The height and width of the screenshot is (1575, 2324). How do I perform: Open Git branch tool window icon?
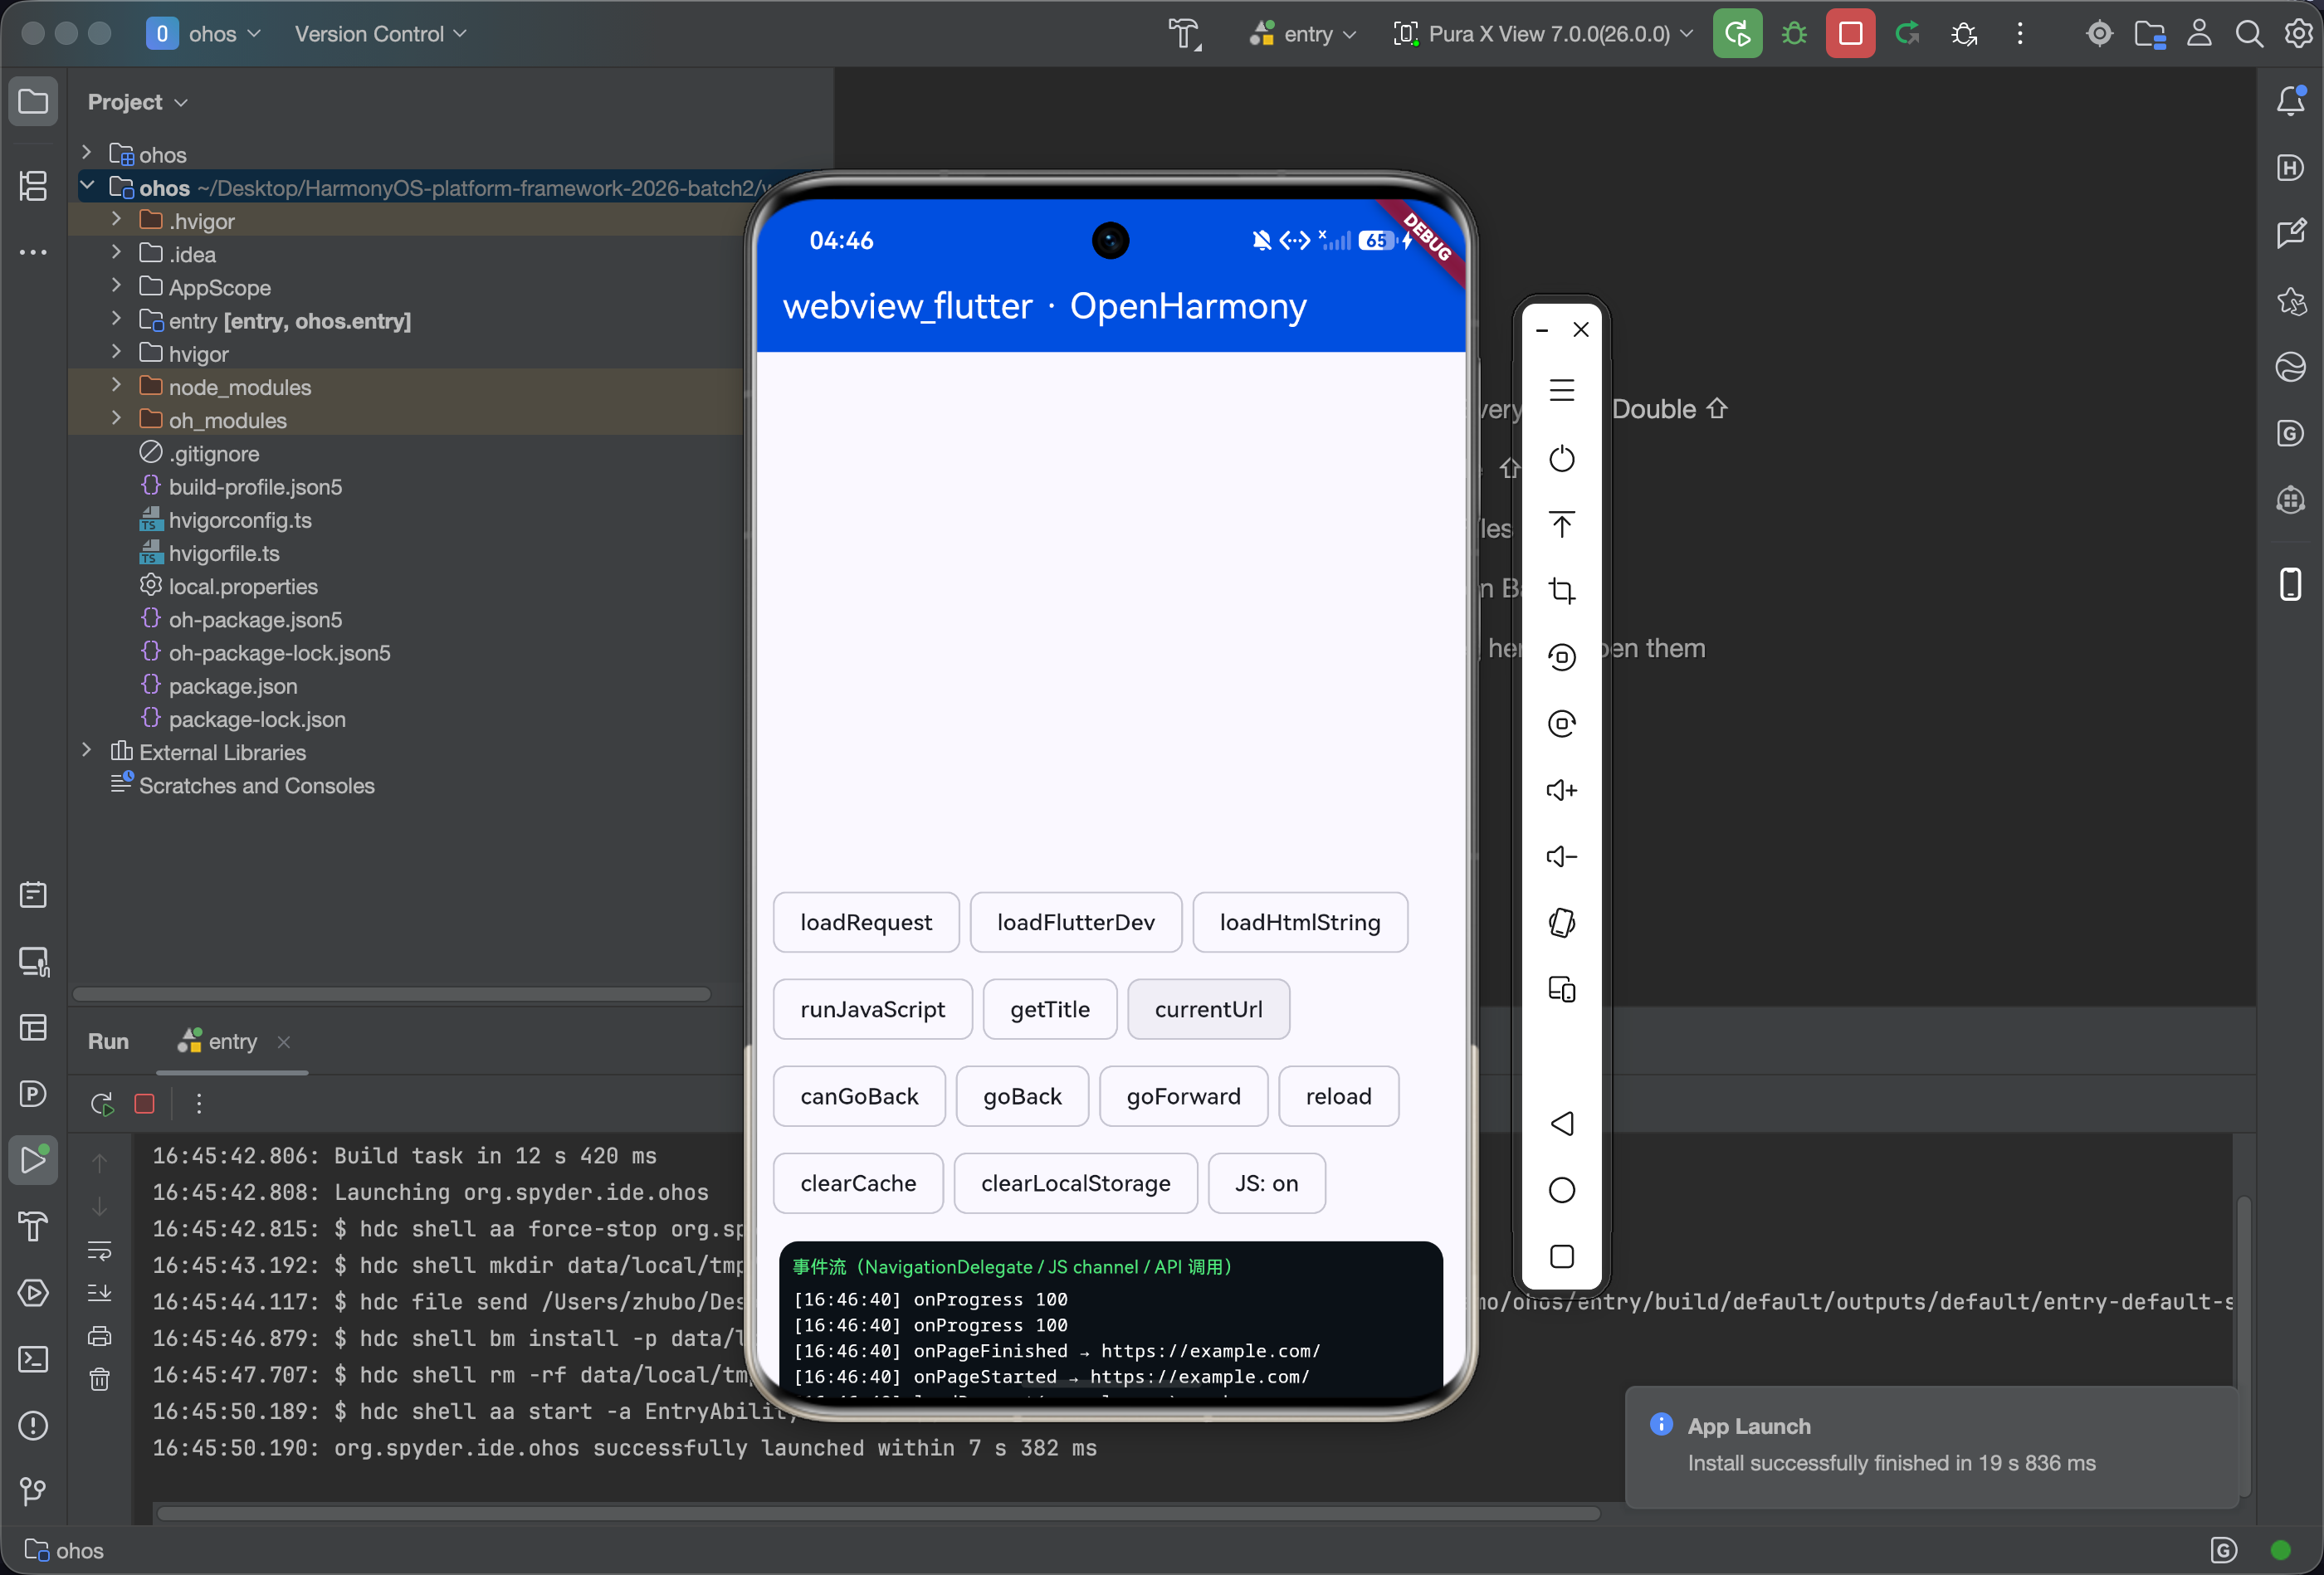[33, 1492]
